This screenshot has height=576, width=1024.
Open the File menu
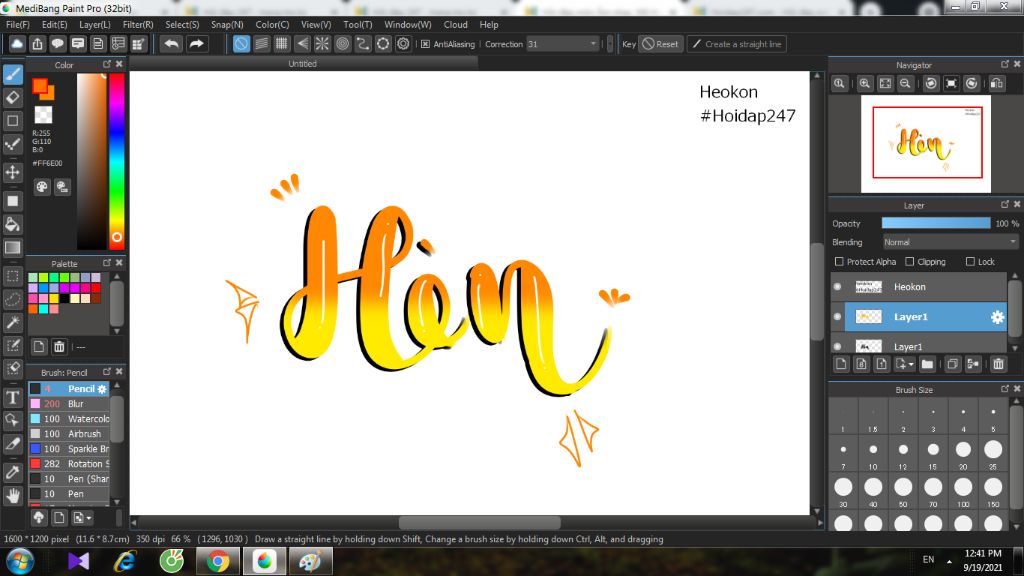18,24
